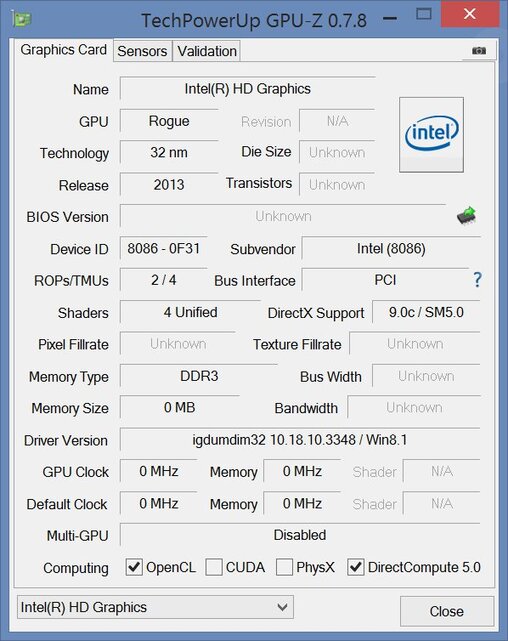Open the Intel(R) HD Graphics device dropdown
508x641 pixels.
click(155, 607)
